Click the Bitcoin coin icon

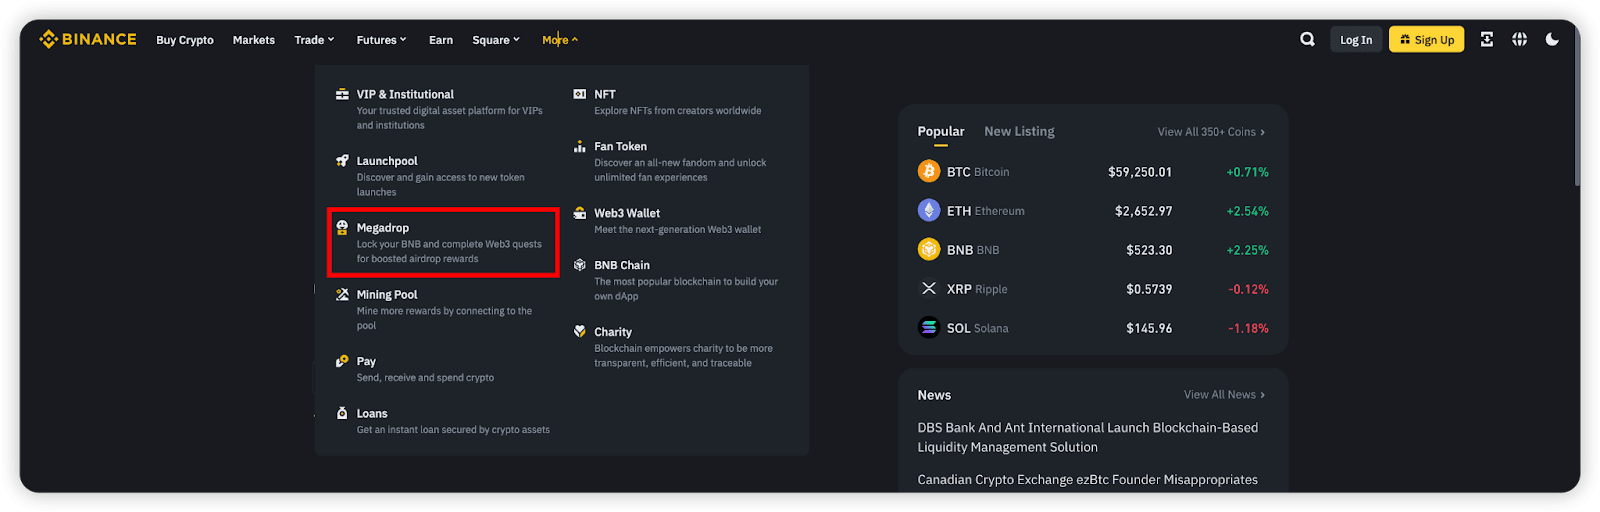[x=929, y=172]
